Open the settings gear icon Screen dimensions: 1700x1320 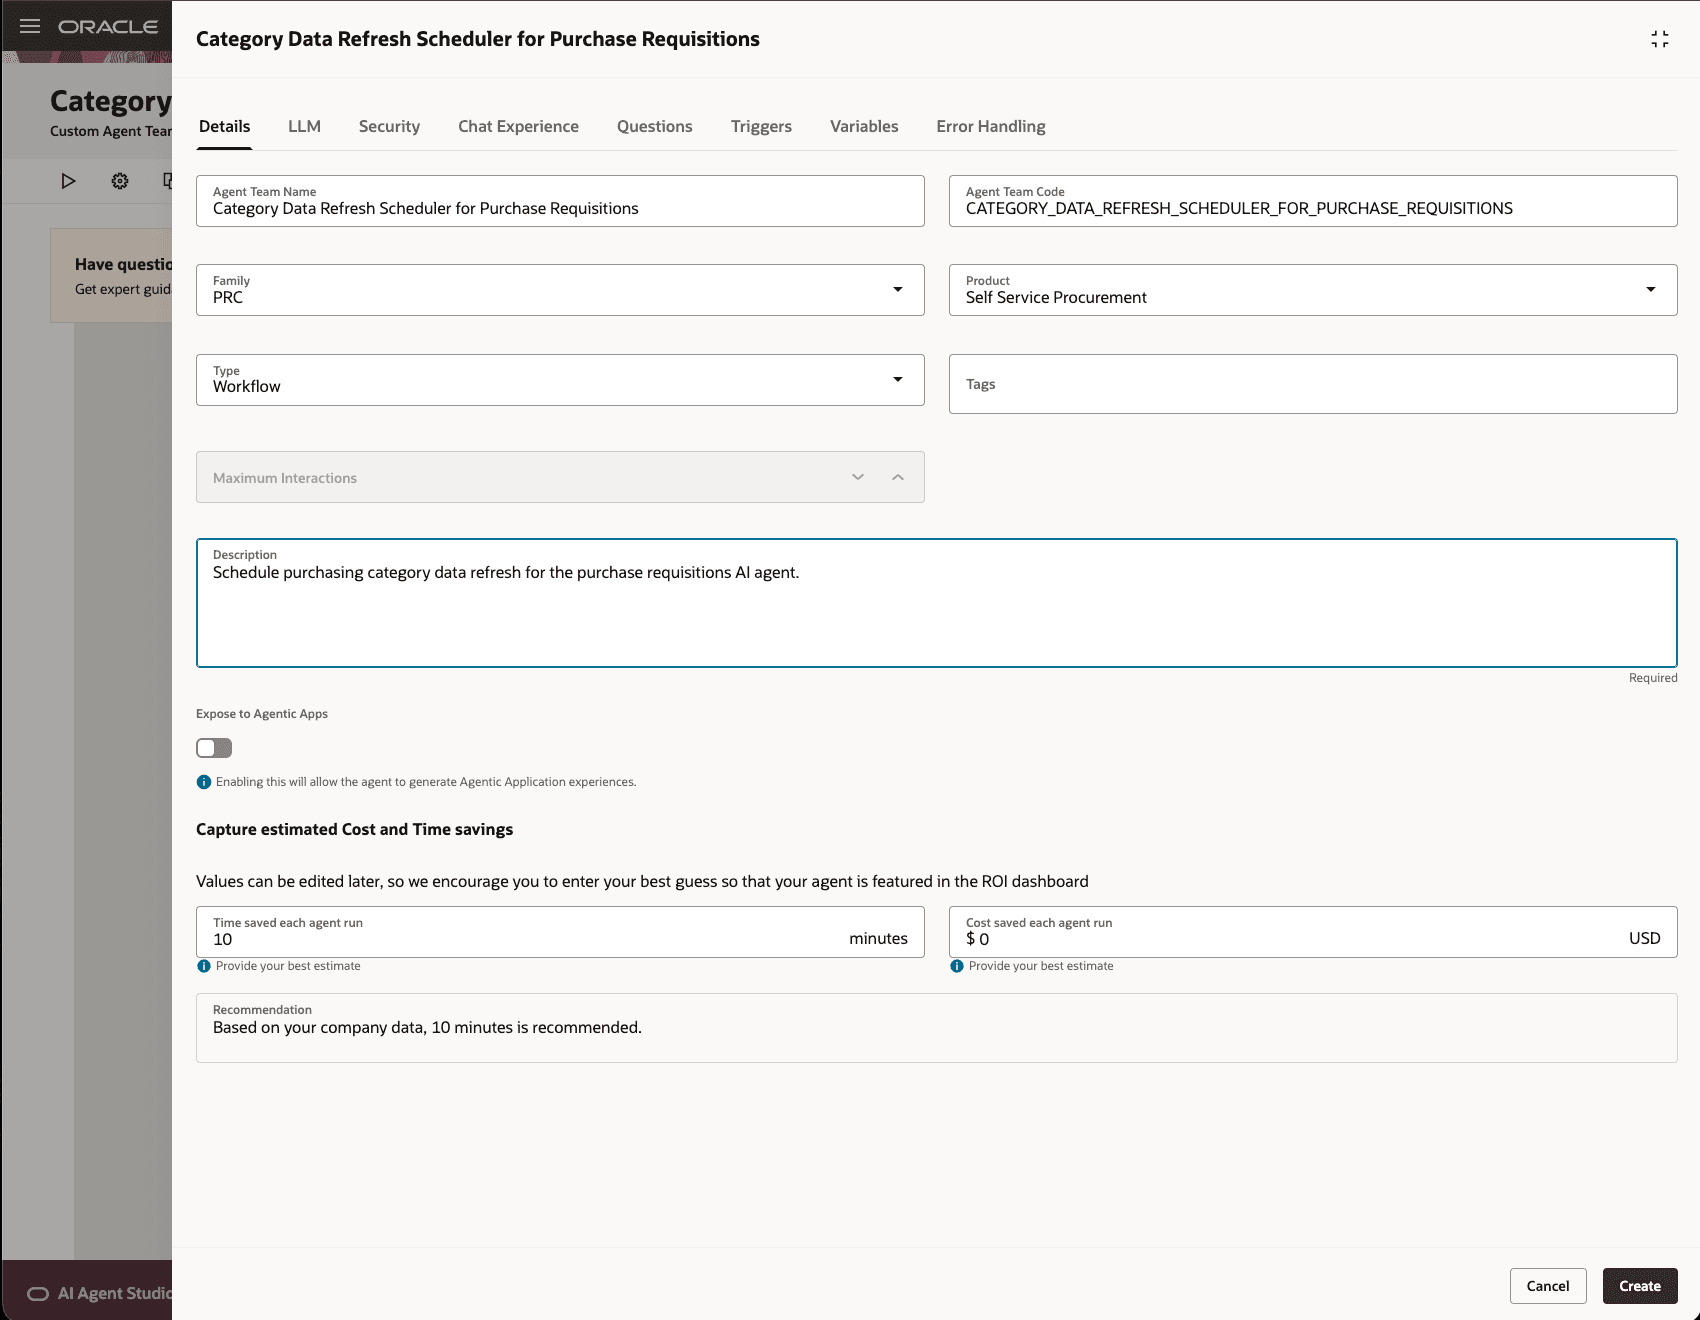pyautogui.click(x=118, y=181)
